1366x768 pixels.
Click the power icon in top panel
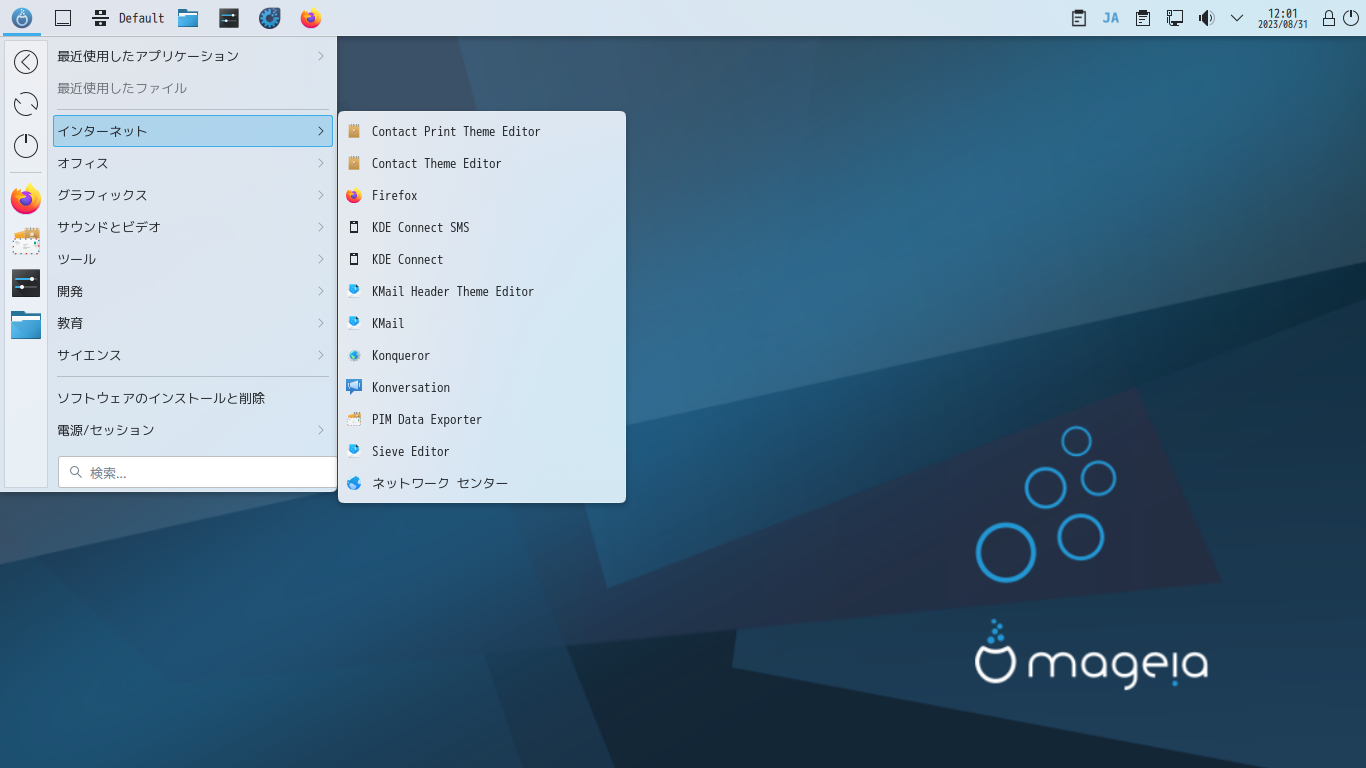point(1350,18)
